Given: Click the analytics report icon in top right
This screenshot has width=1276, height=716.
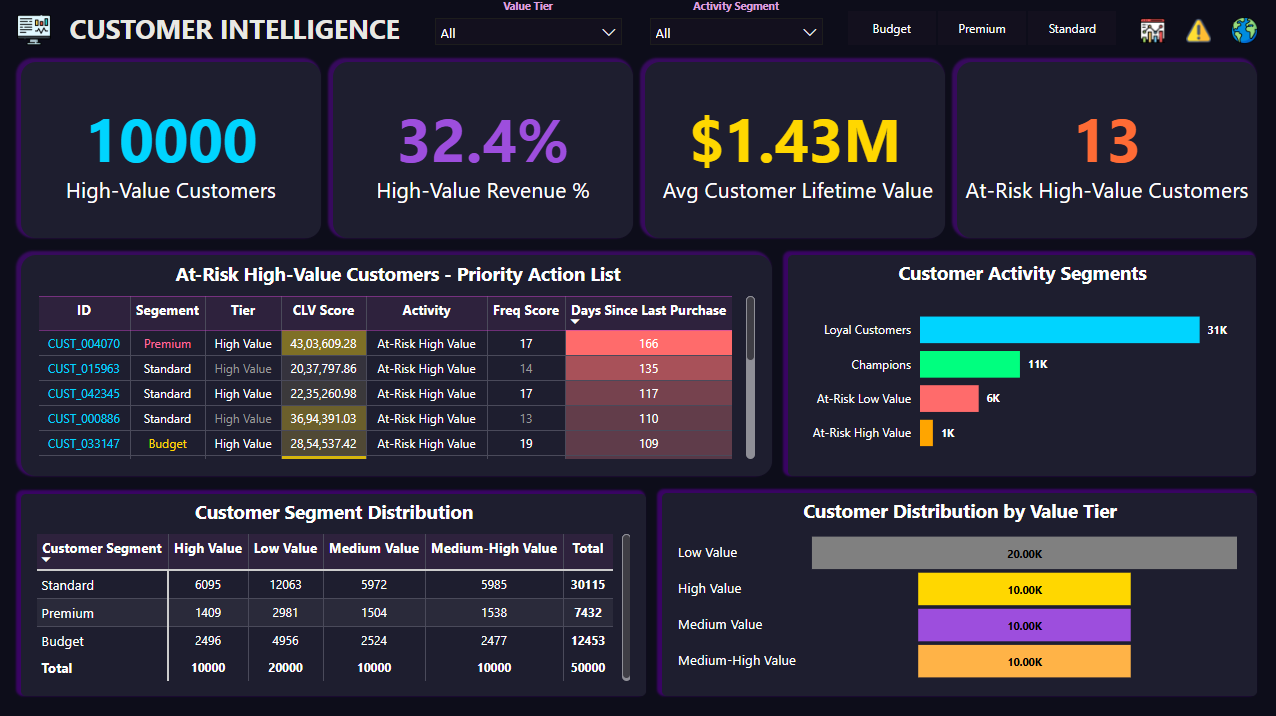Looking at the screenshot, I should click(x=1152, y=30).
